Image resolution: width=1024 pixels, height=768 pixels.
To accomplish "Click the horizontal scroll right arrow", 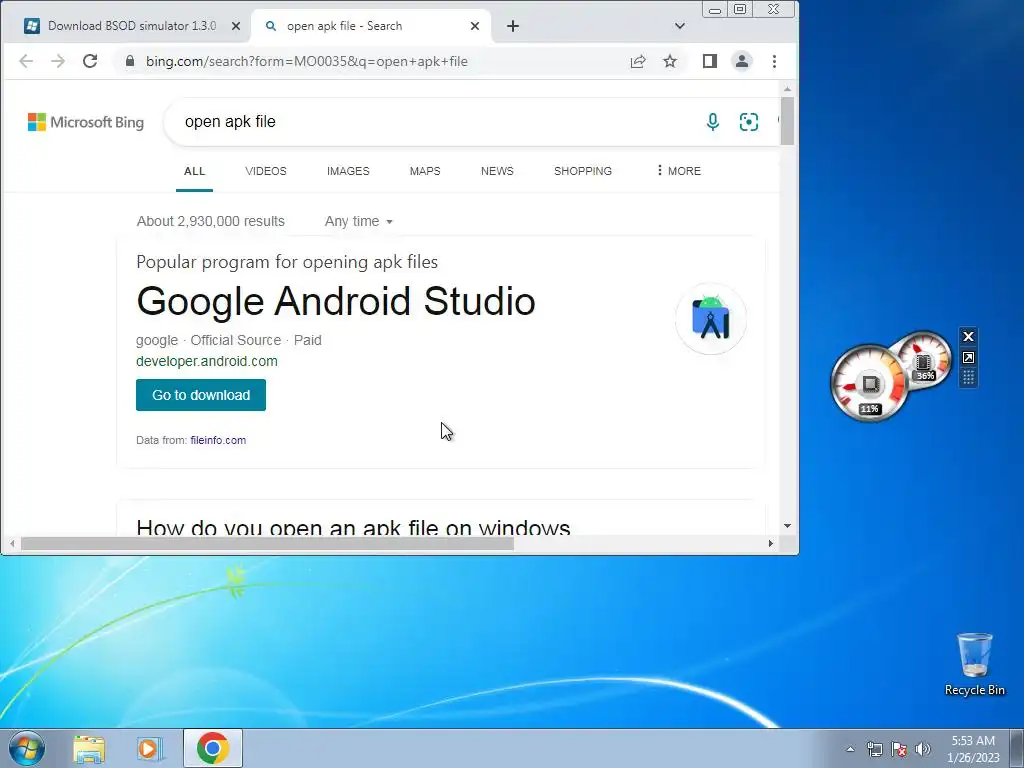I will pos(771,543).
